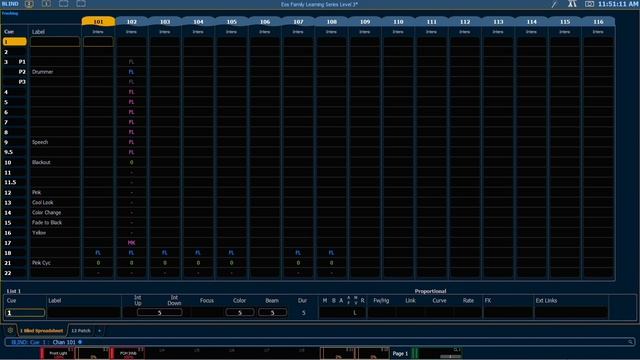Click the Label field in List 1 panel
This screenshot has height=360, width=640.
84,313
